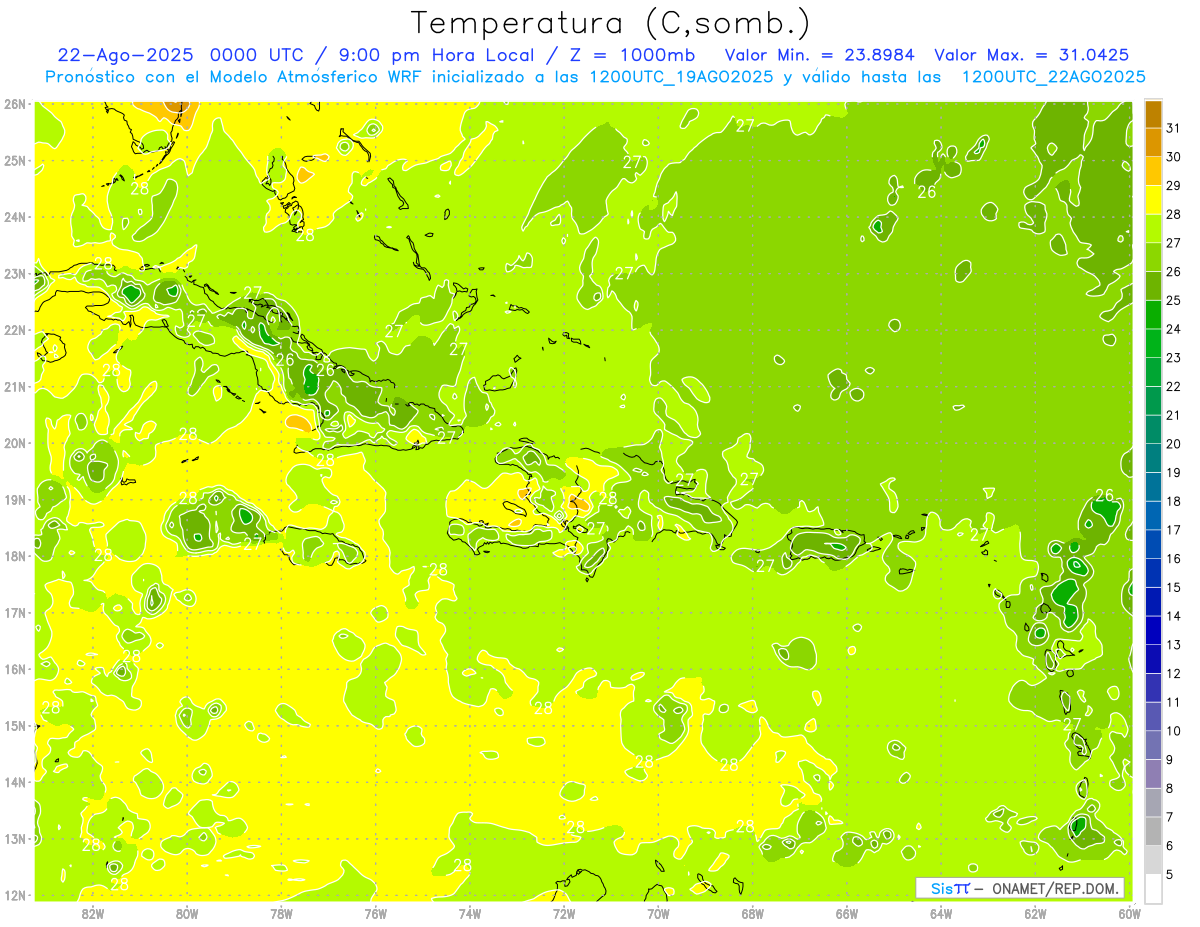Image resolution: width=1200 pixels, height=927 pixels.
Task: Click the "9" value on the color scale
Action: [x=1170, y=760]
